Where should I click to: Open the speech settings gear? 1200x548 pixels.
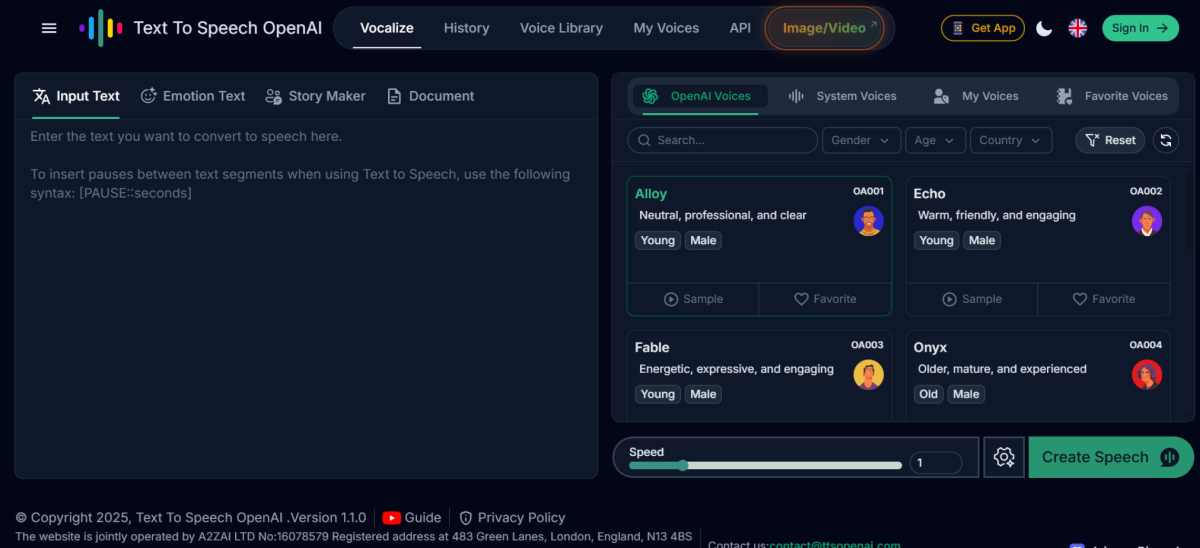pyautogui.click(x=1004, y=457)
